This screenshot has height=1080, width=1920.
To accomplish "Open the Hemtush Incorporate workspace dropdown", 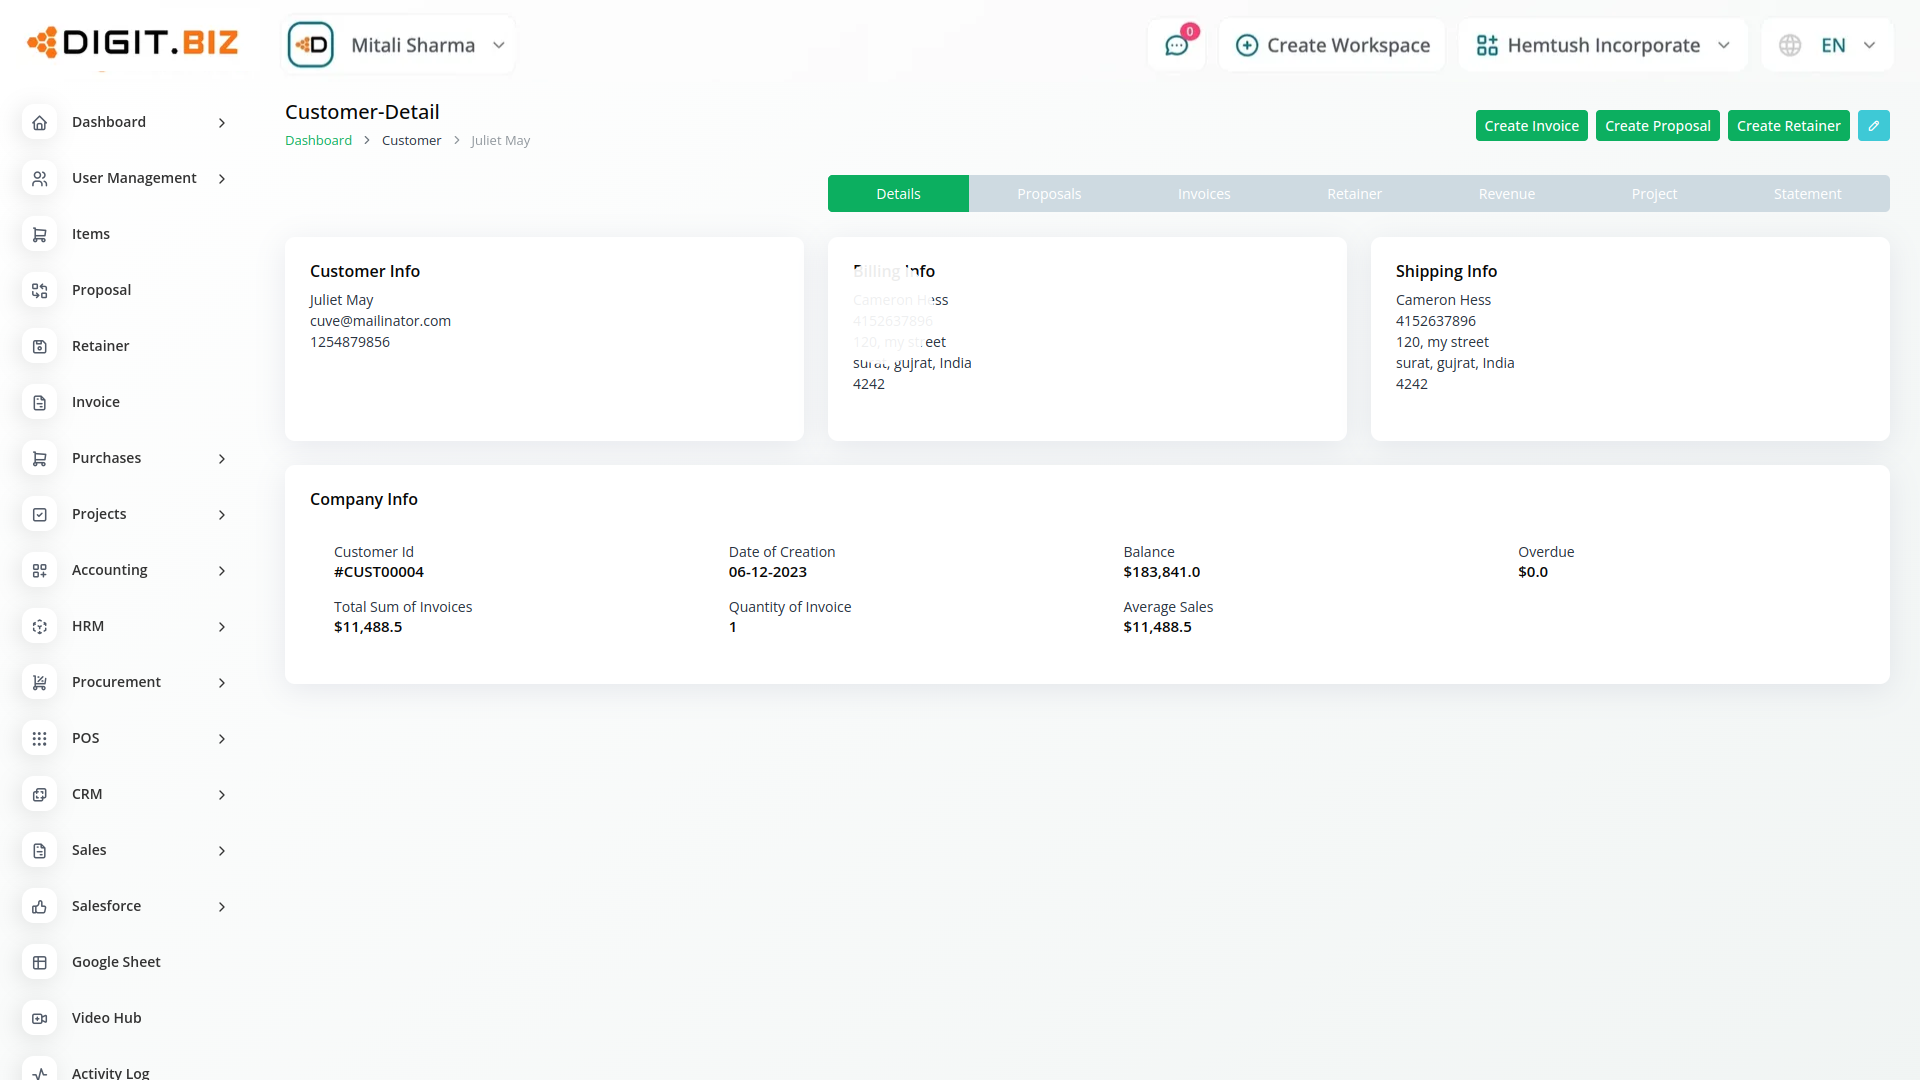I will pyautogui.click(x=1602, y=45).
